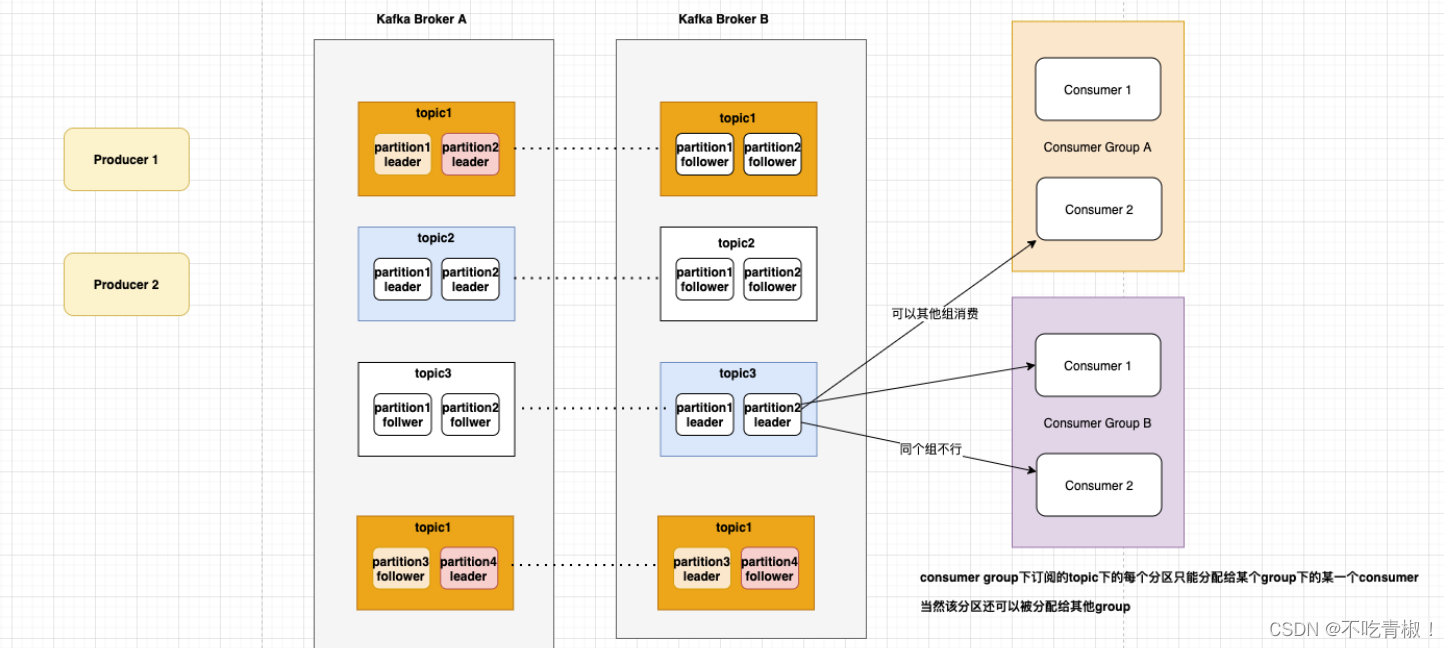1448x648 pixels.
Task: Click upper topic1 label in Broker A
Action: tap(435, 113)
